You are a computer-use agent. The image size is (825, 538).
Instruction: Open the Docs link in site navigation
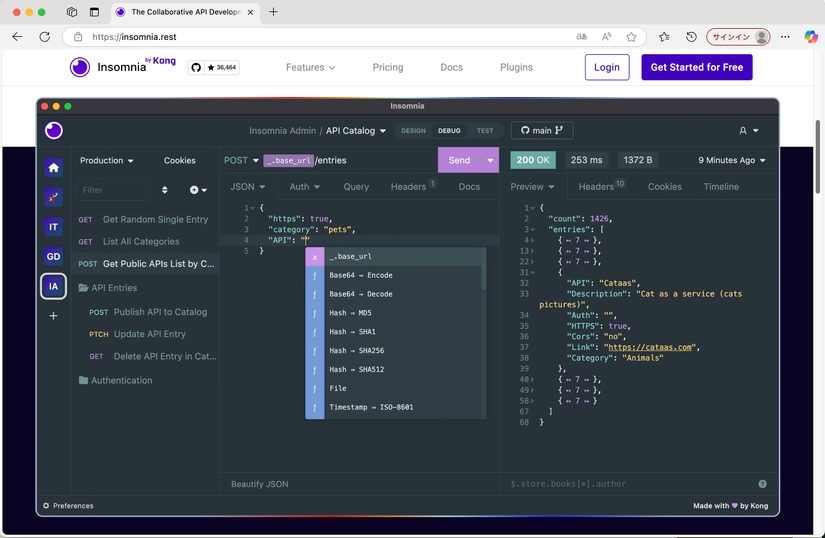pos(451,67)
